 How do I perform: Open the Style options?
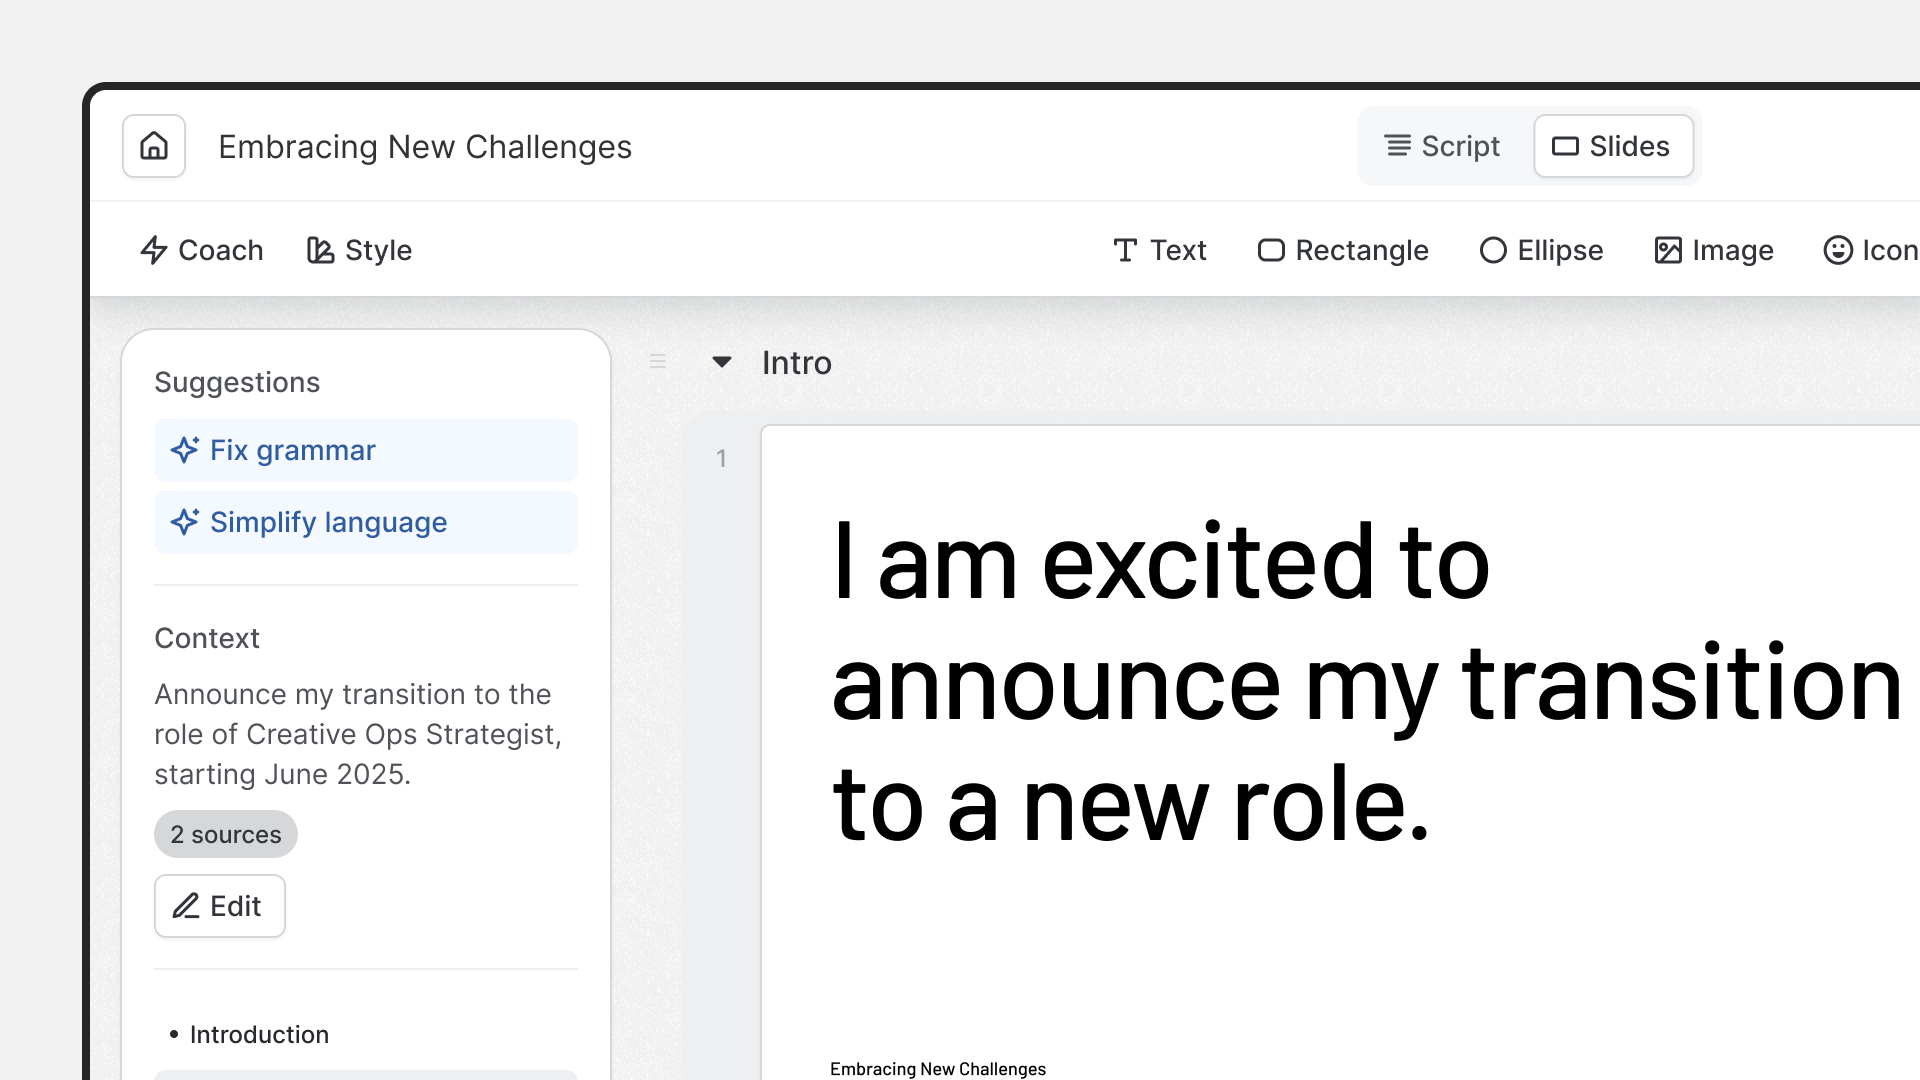[360, 250]
